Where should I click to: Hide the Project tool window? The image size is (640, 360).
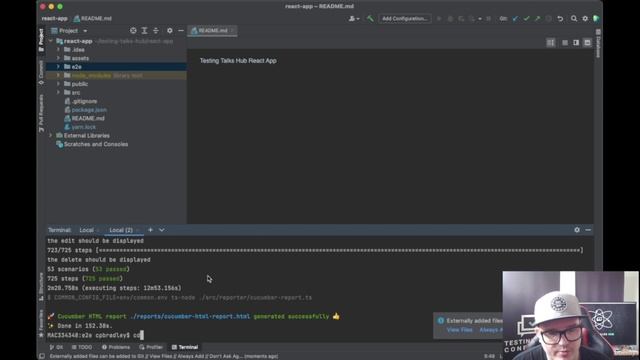pos(181,31)
